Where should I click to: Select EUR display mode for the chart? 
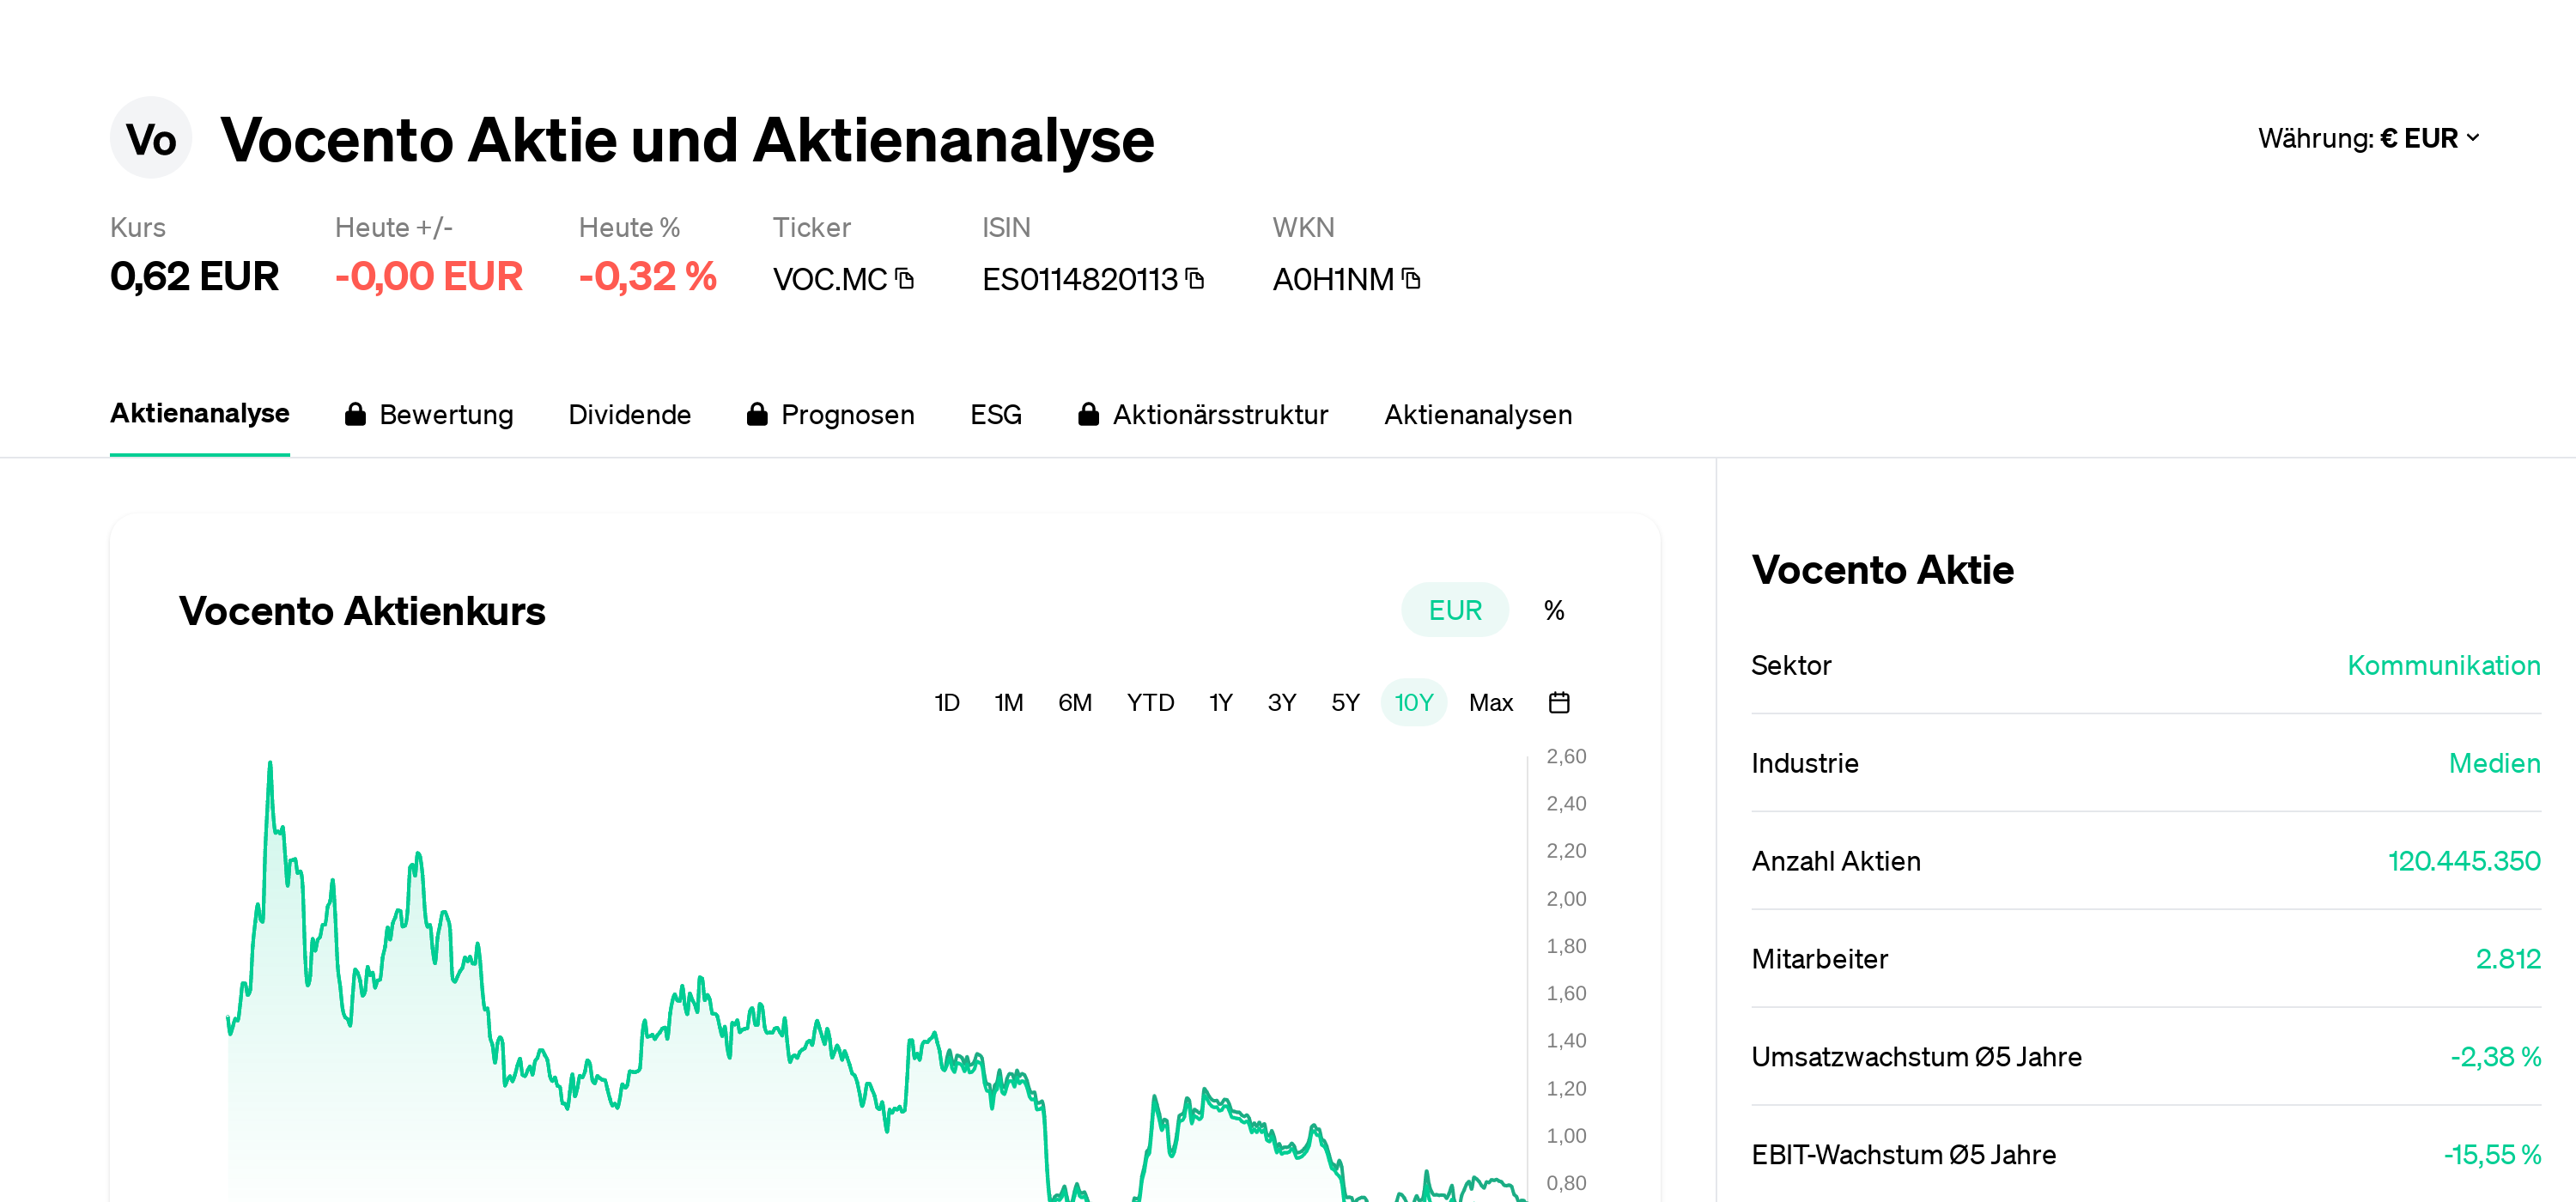click(x=1455, y=609)
